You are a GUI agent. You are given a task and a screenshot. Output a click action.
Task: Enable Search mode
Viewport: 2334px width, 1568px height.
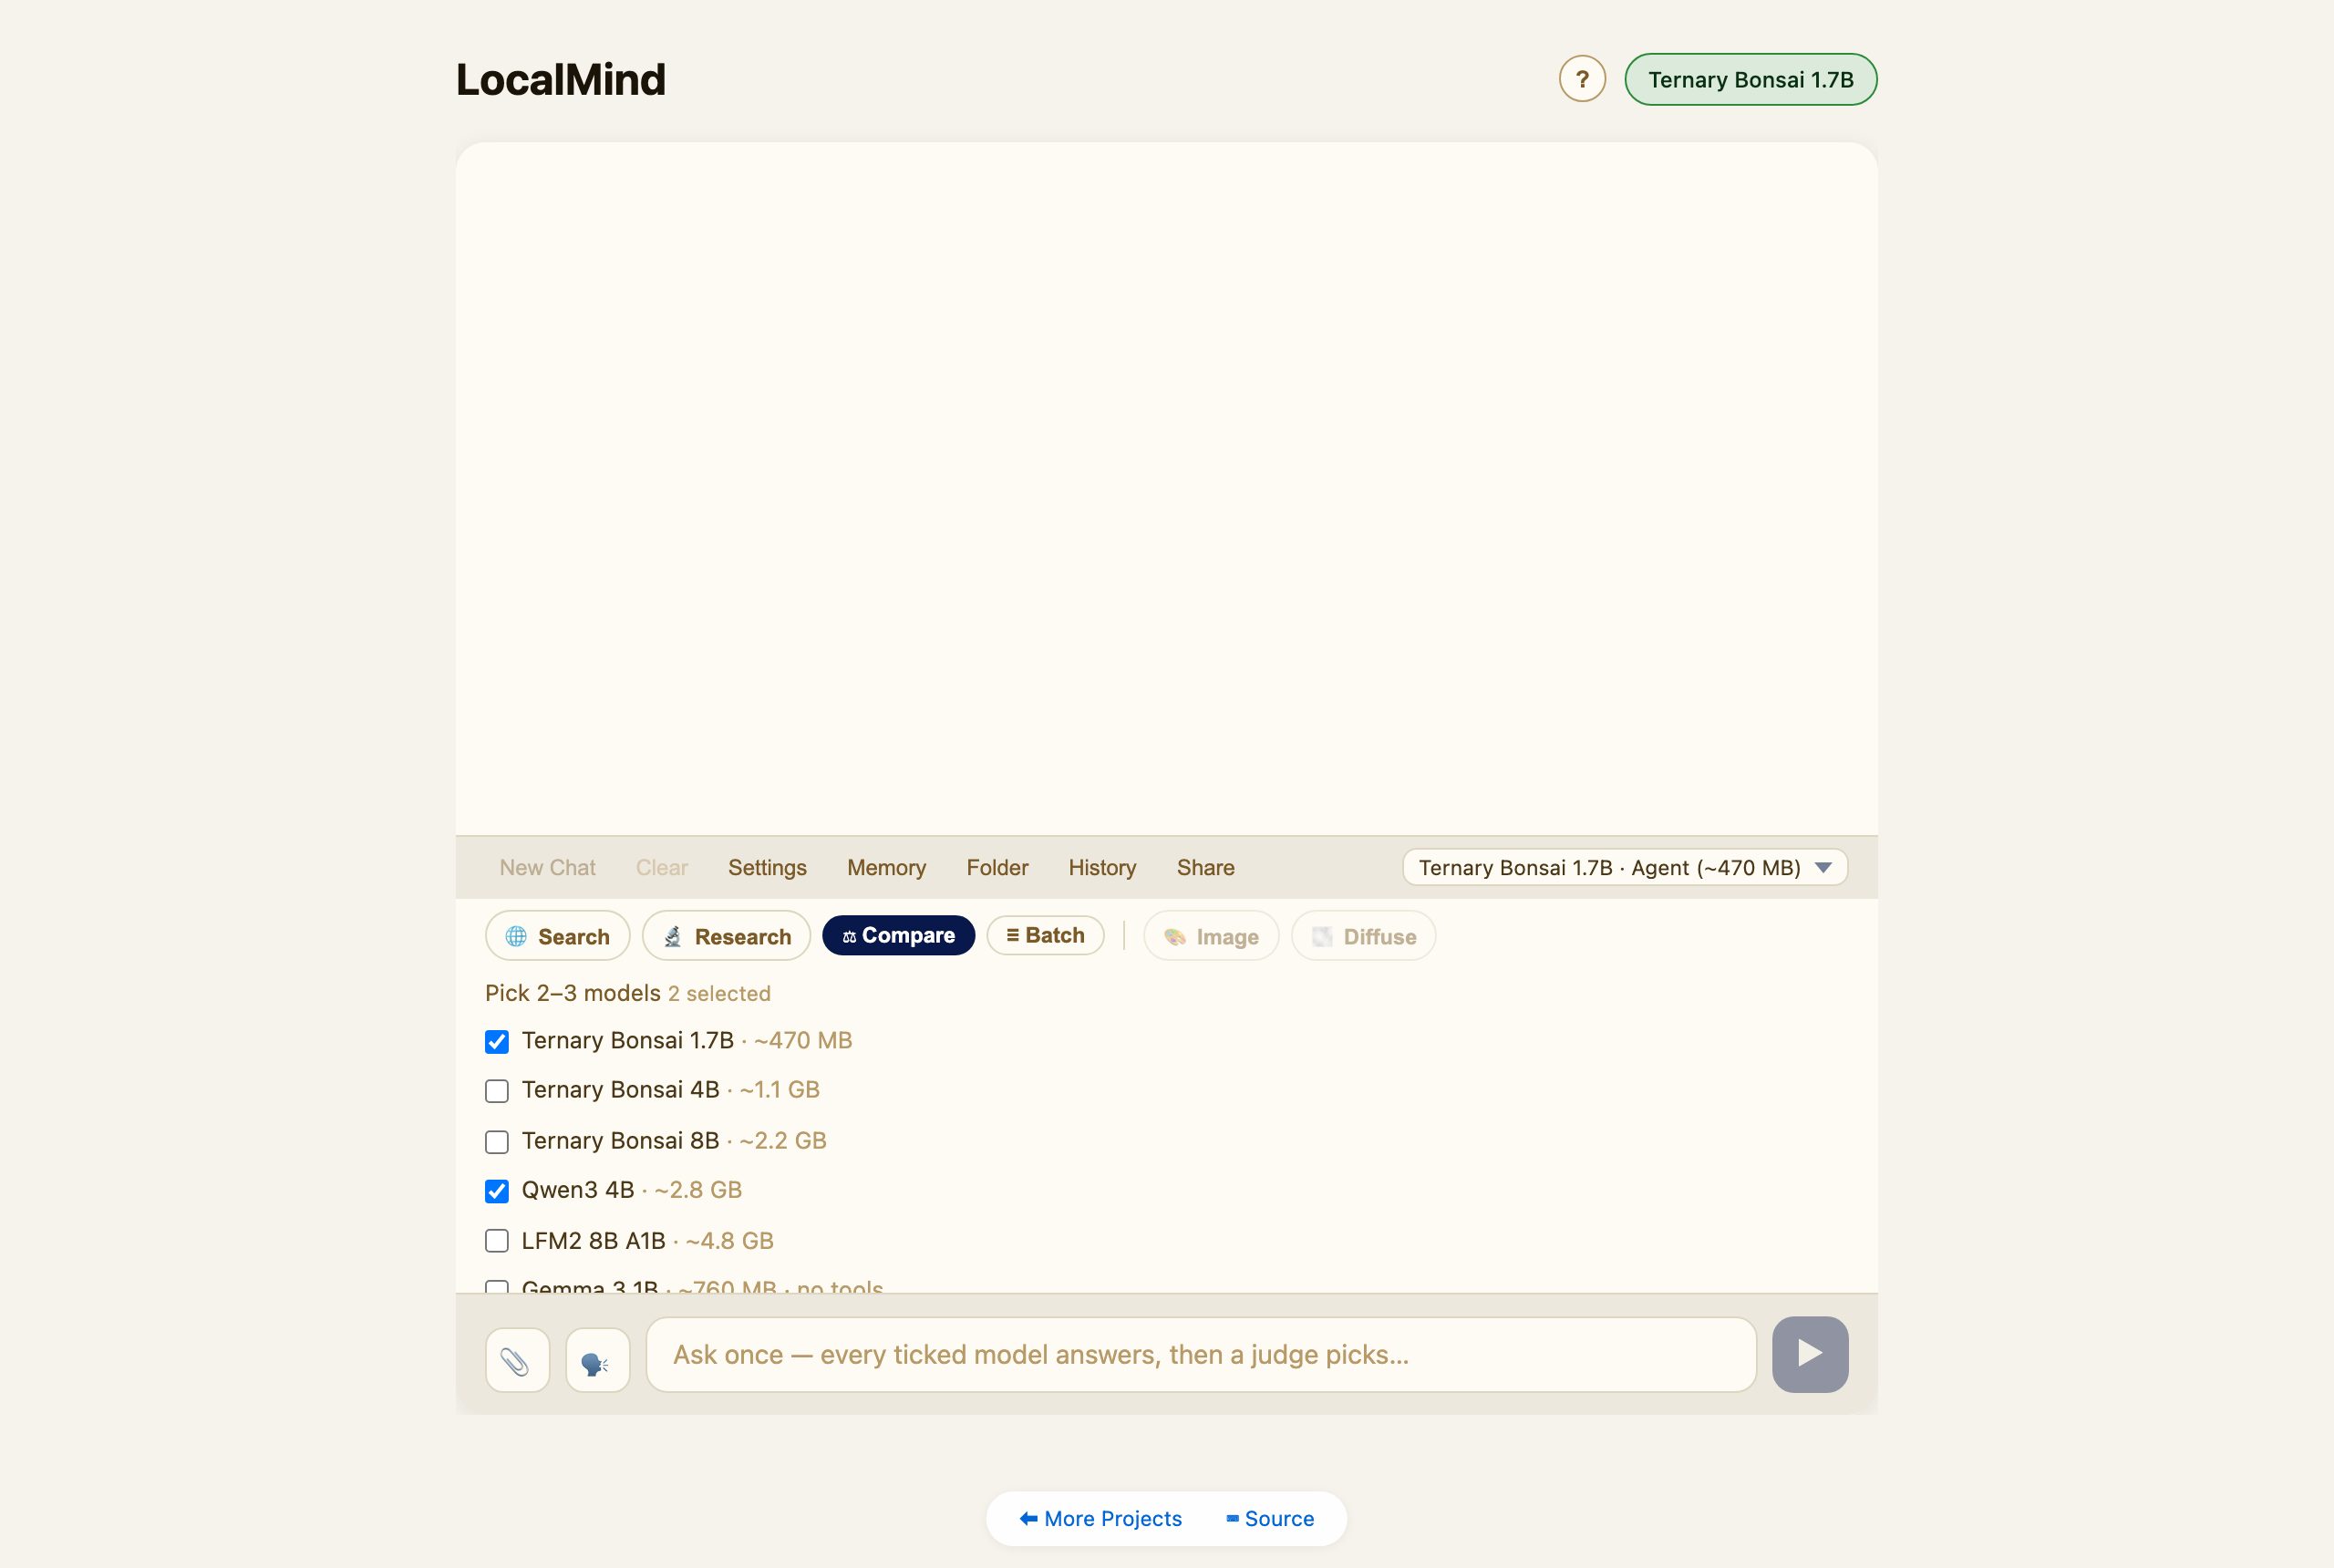(557, 936)
